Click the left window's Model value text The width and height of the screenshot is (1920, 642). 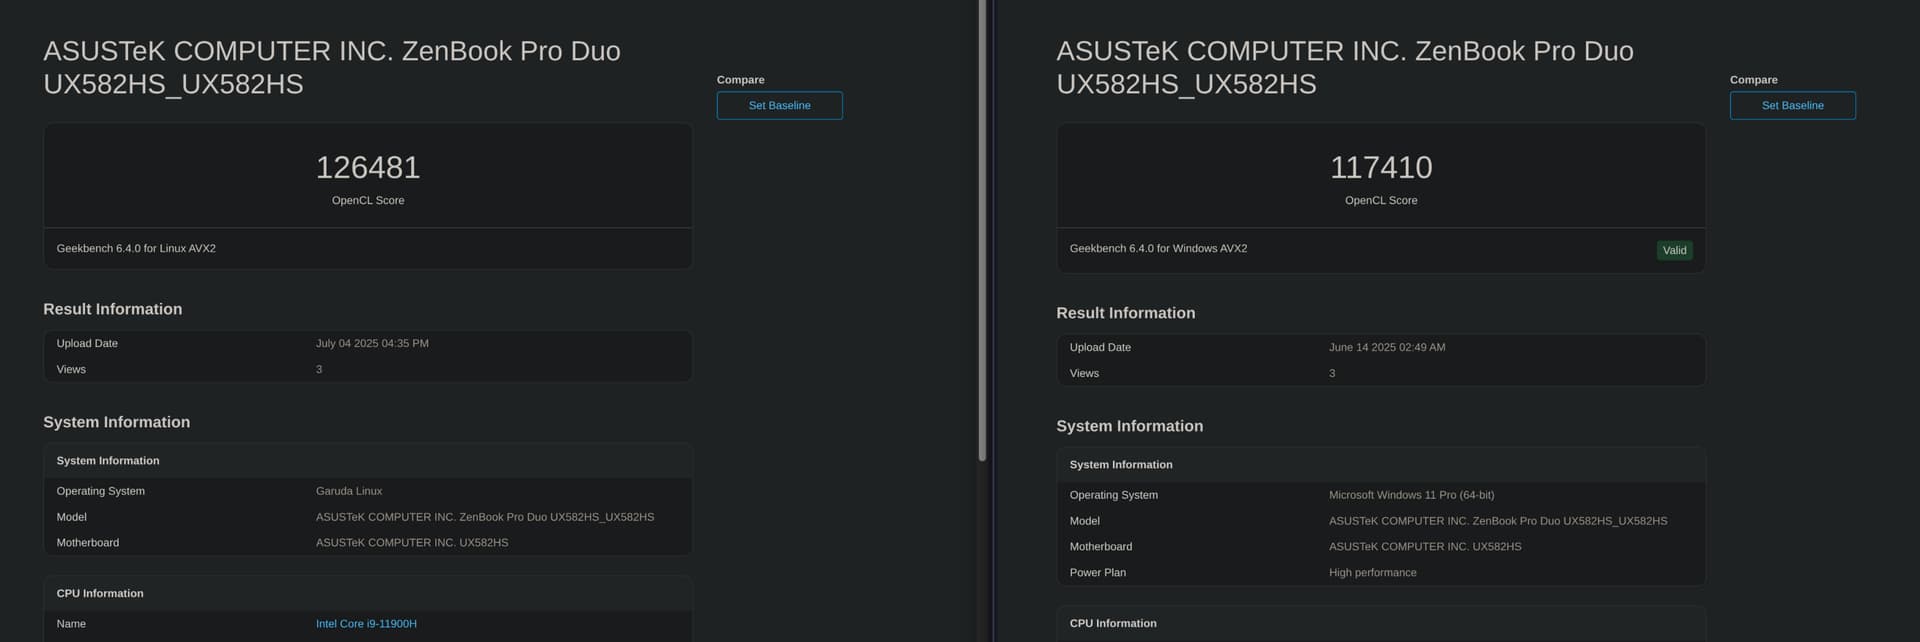[x=485, y=517]
